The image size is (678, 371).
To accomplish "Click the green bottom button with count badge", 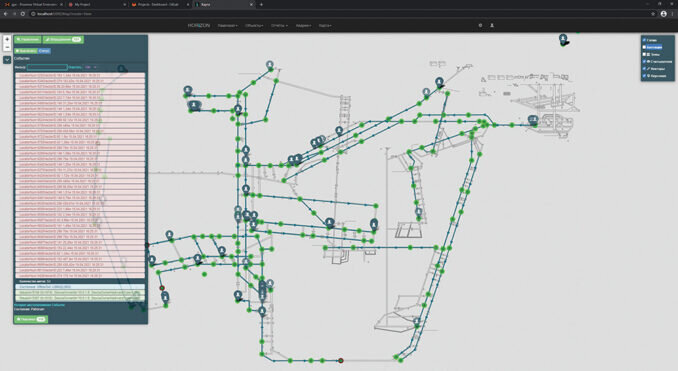I will (x=31, y=319).
